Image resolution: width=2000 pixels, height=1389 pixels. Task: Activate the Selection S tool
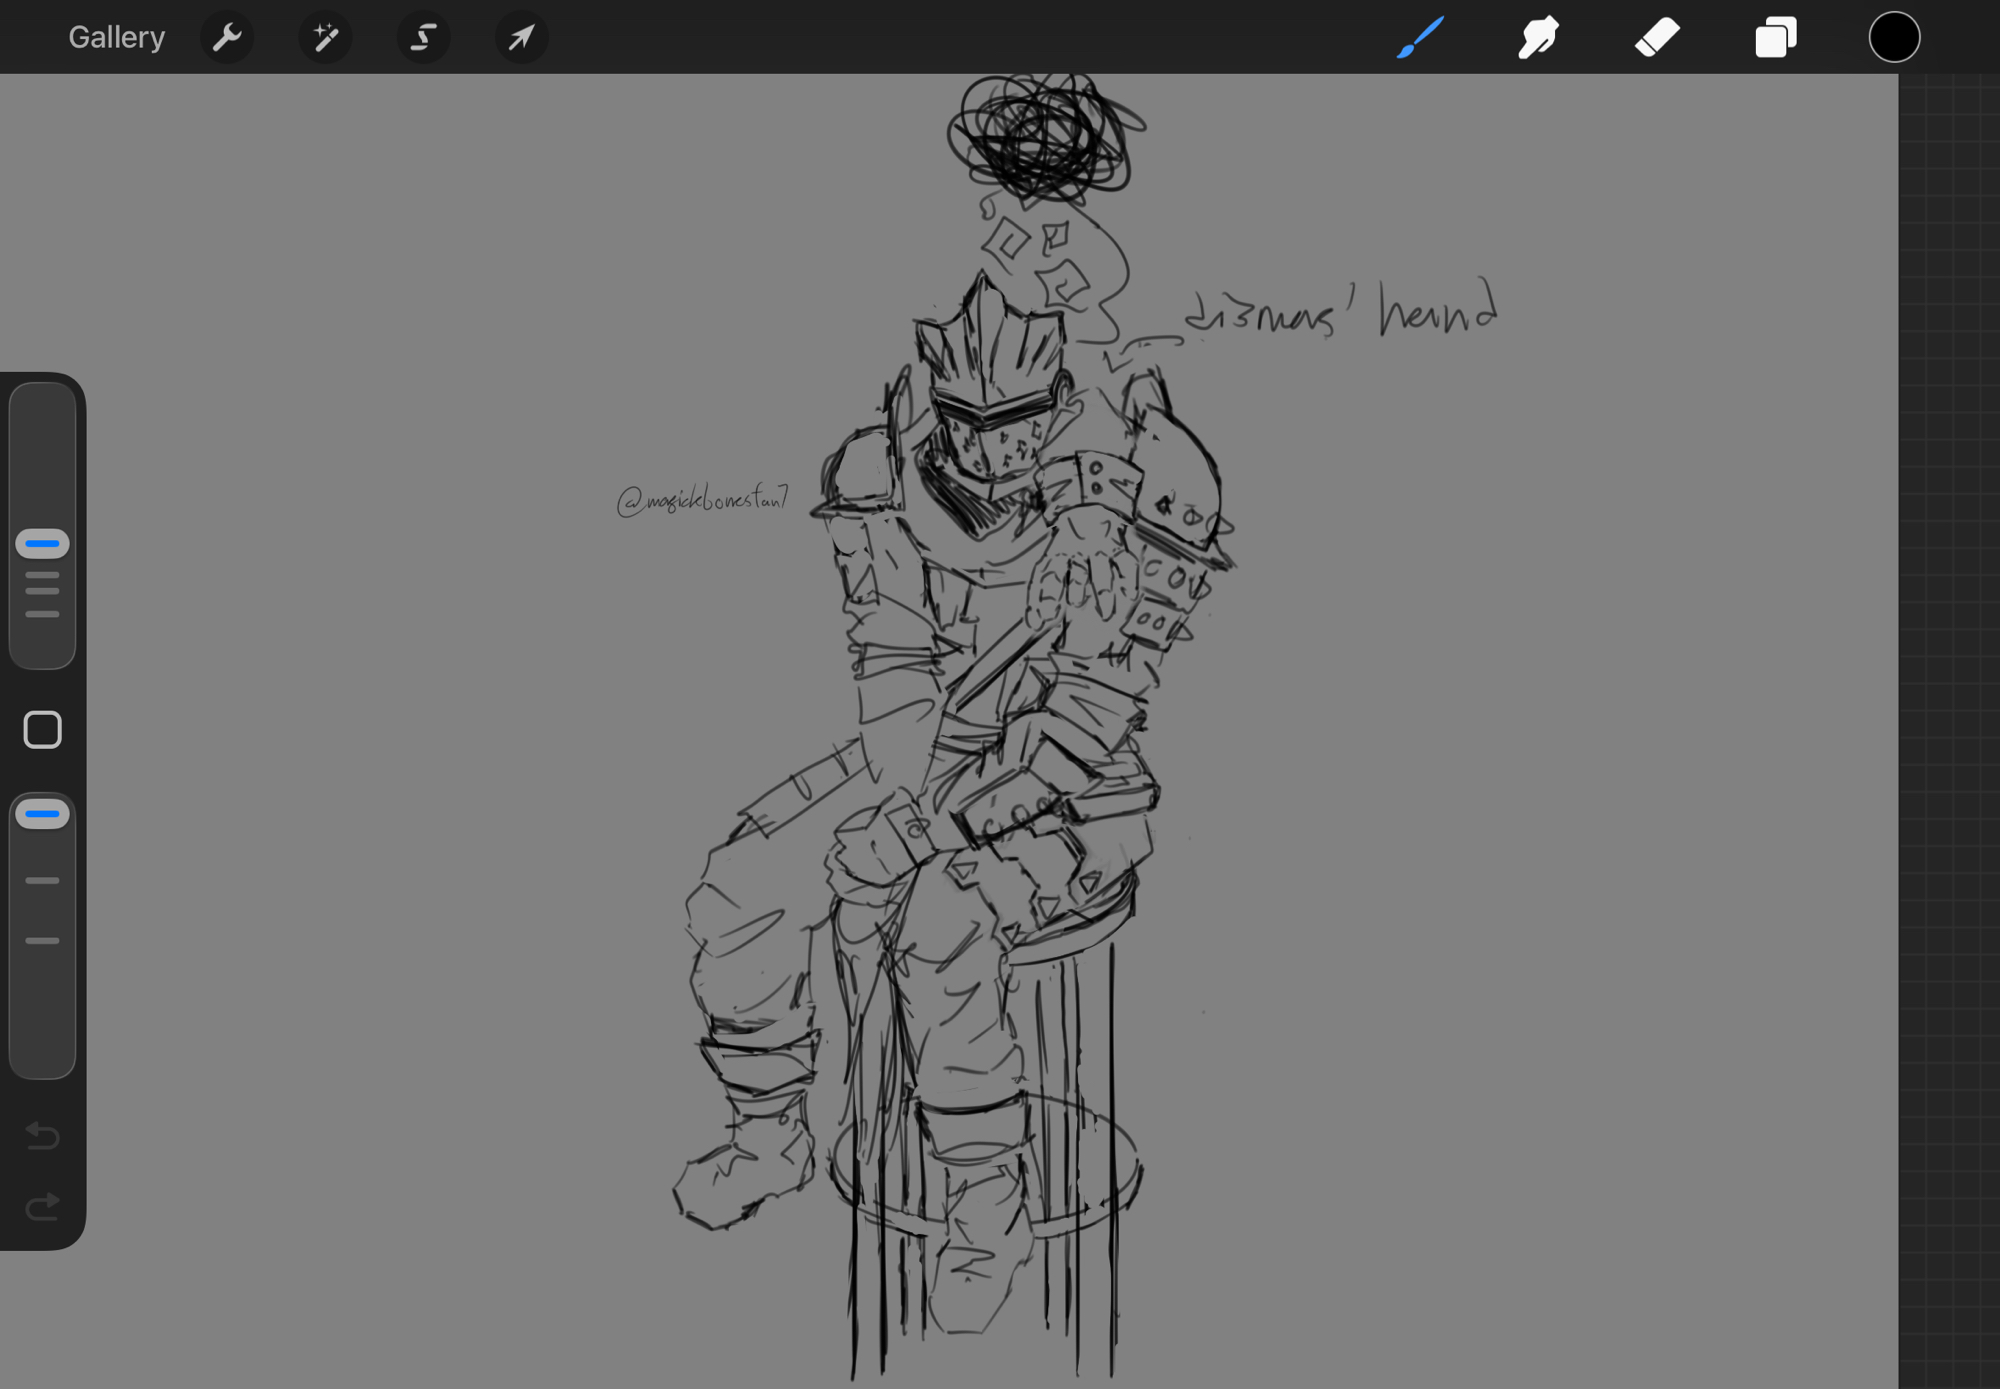(x=423, y=38)
